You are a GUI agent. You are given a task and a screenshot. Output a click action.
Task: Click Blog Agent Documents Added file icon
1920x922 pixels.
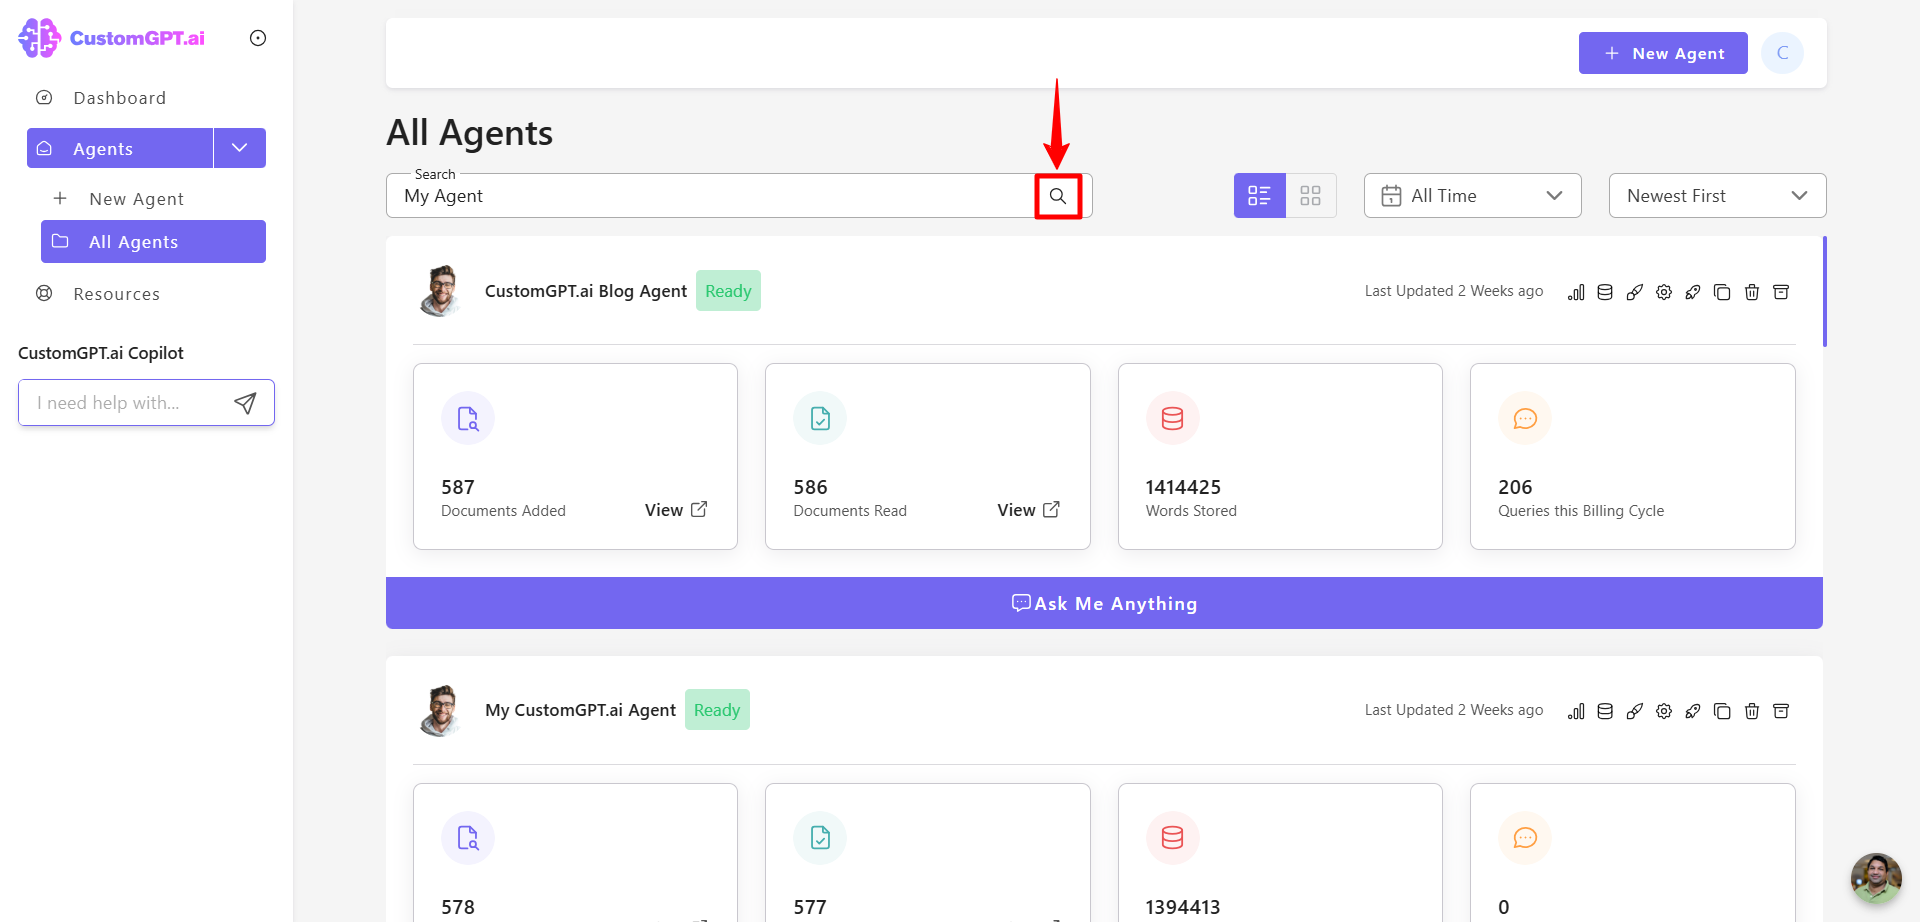click(468, 418)
